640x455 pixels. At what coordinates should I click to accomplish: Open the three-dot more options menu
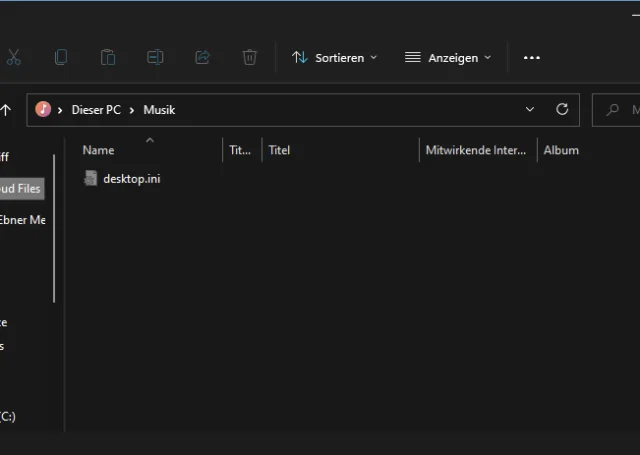click(532, 58)
